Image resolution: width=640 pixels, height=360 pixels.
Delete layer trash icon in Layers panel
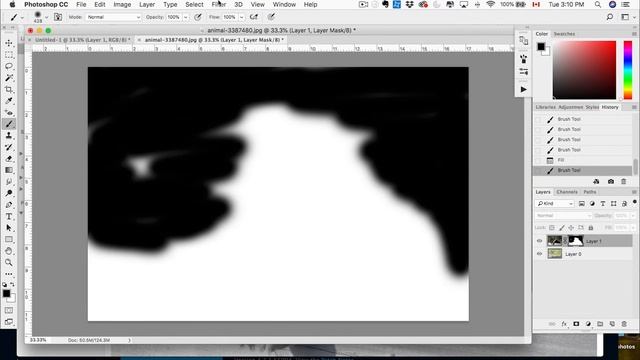click(x=624, y=324)
